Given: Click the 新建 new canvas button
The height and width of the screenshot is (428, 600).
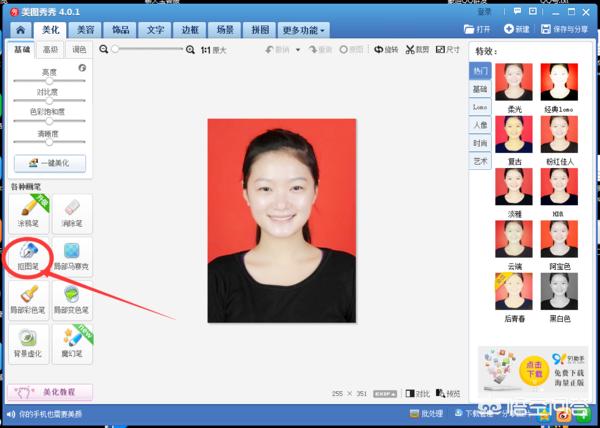Looking at the screenshot, I should (x=517, y=29).
